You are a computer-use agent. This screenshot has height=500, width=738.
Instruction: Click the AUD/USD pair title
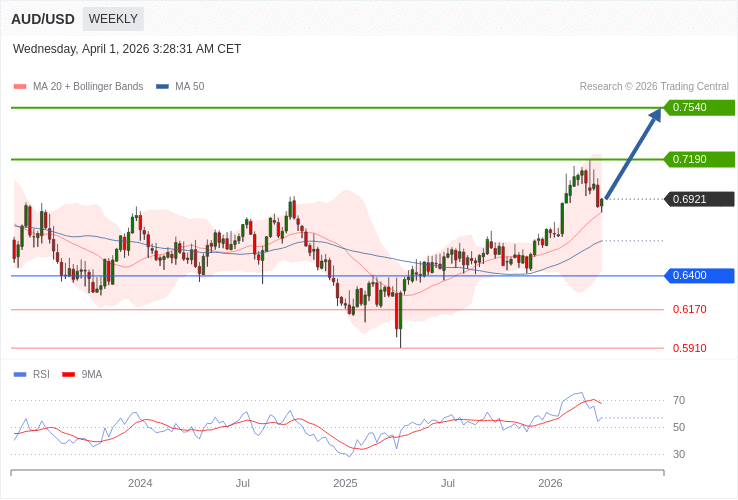(43, 19)
